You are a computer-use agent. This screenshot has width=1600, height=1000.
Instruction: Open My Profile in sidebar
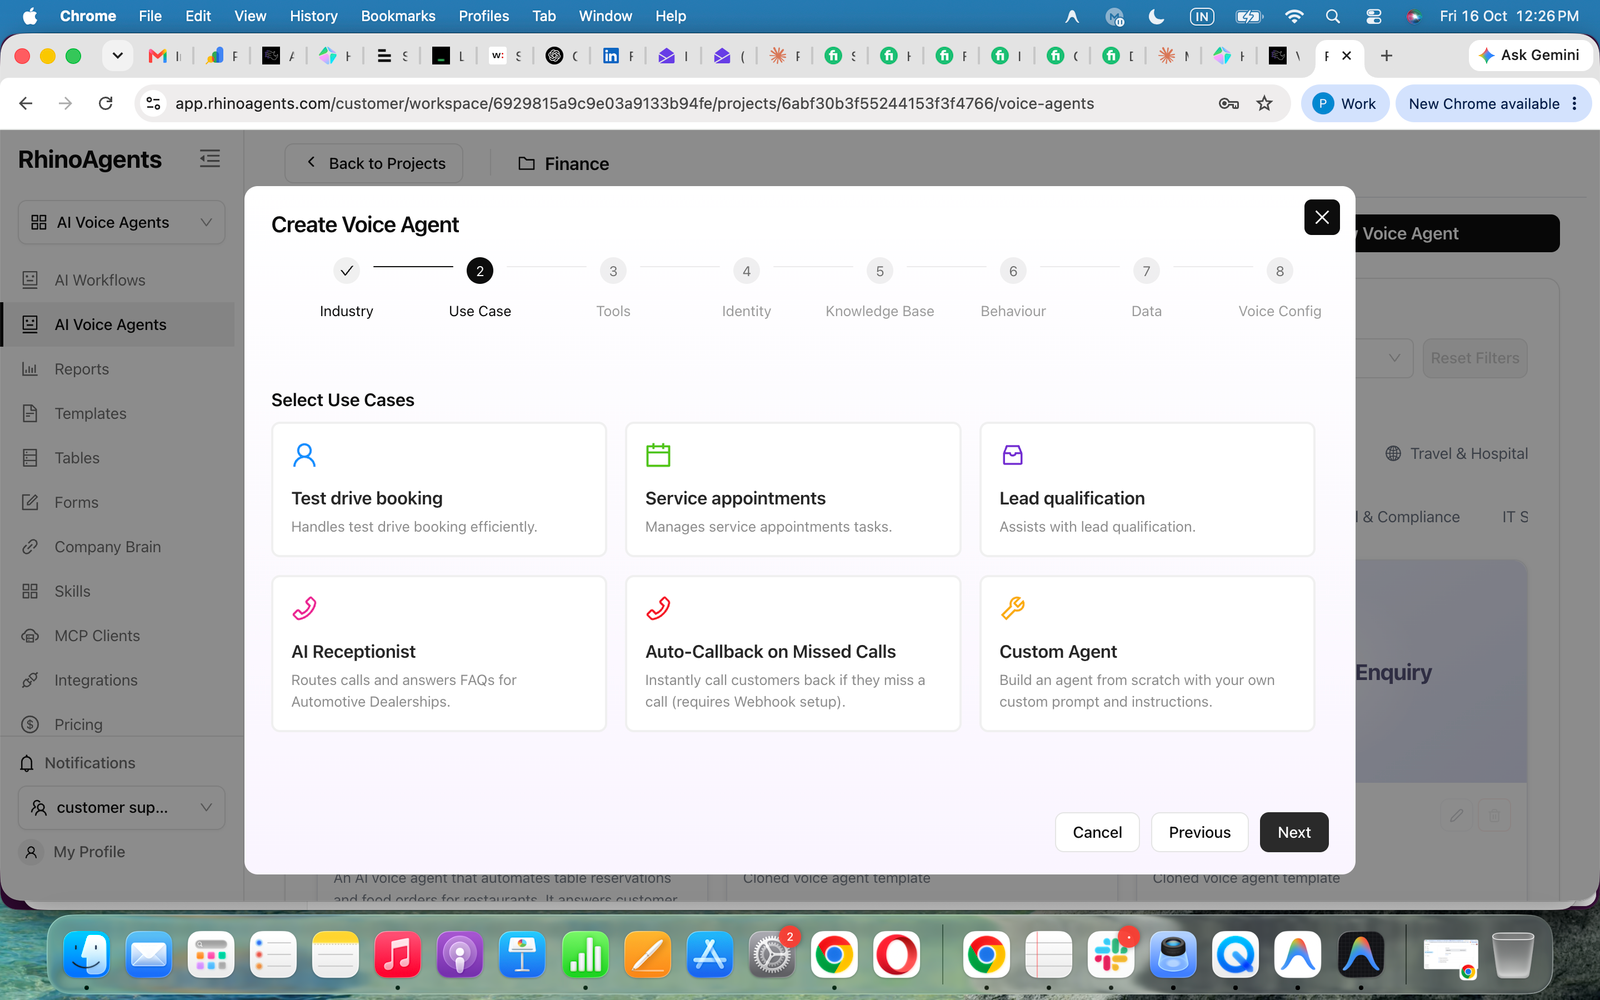pos(89,852)
